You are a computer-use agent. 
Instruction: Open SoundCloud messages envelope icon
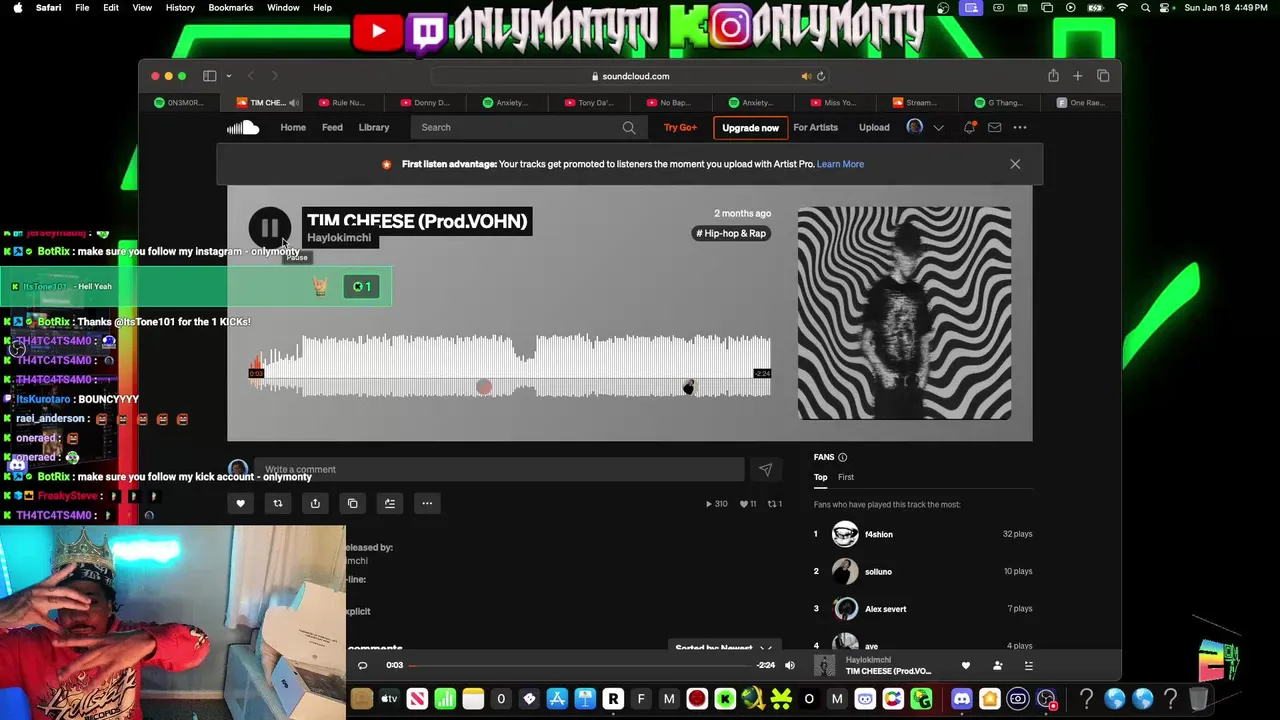994,127
